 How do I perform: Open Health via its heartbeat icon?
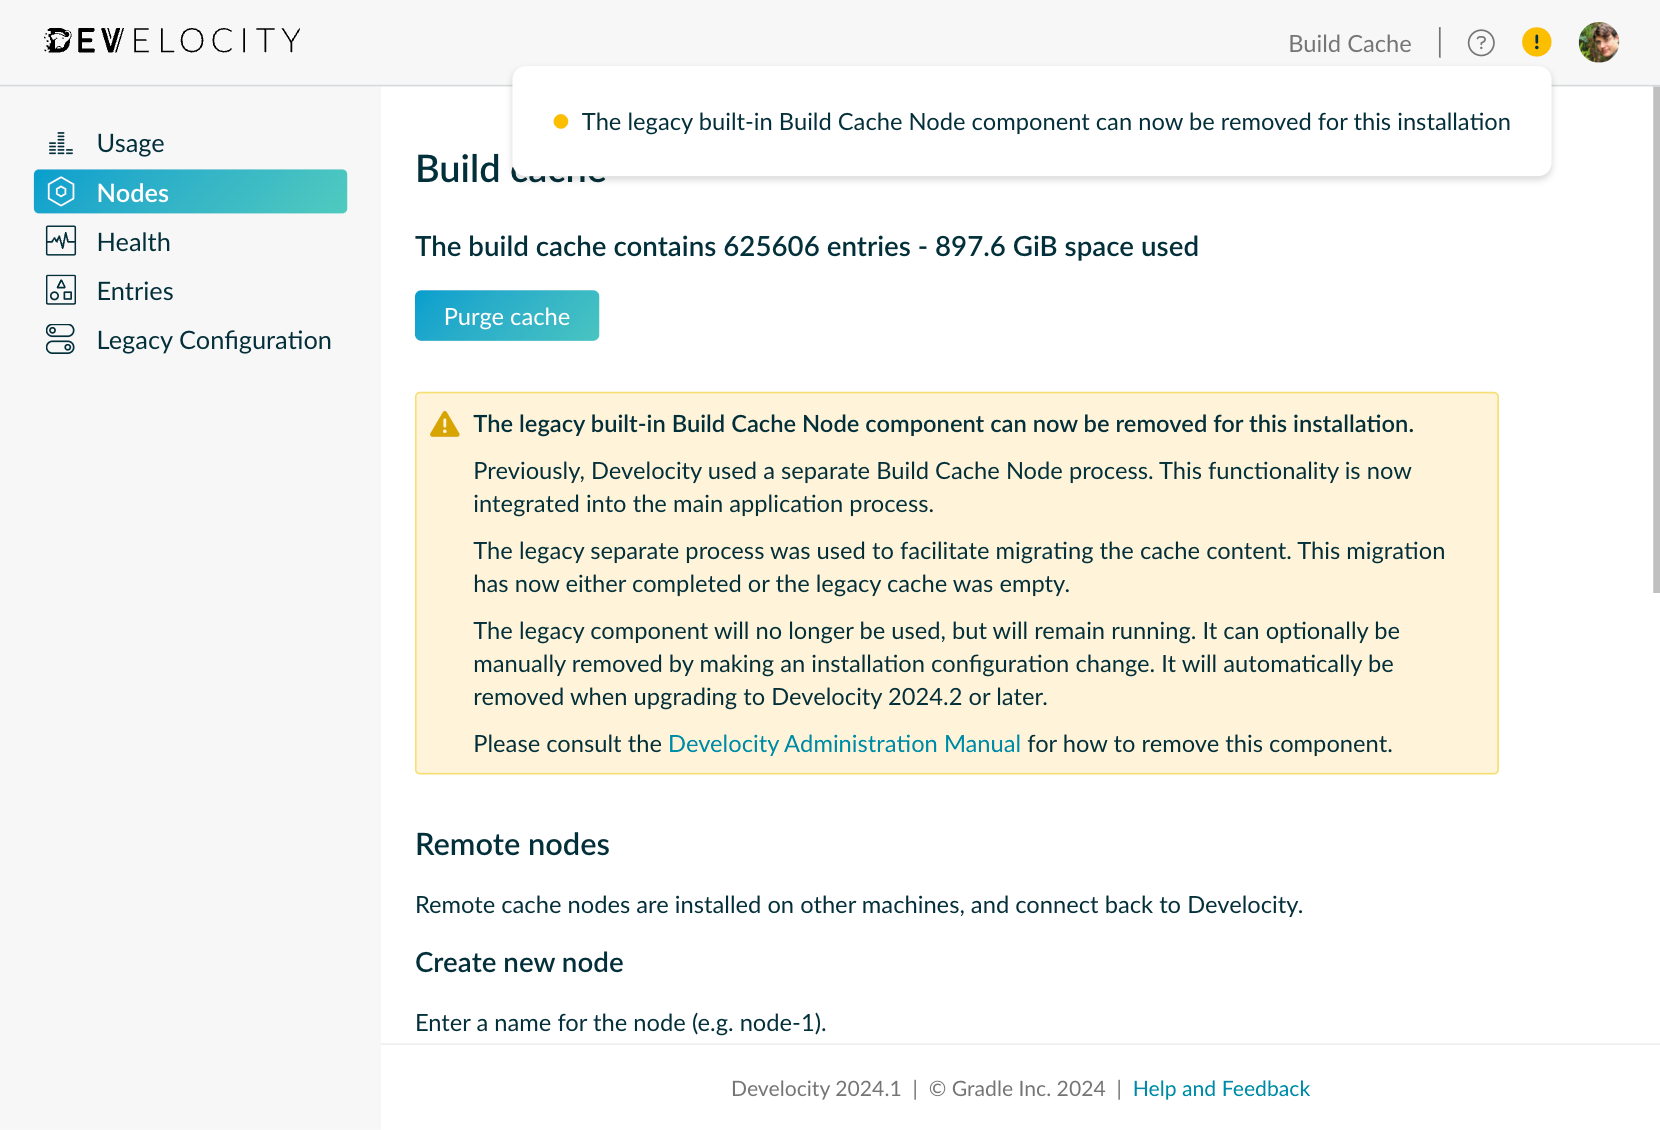60,240
